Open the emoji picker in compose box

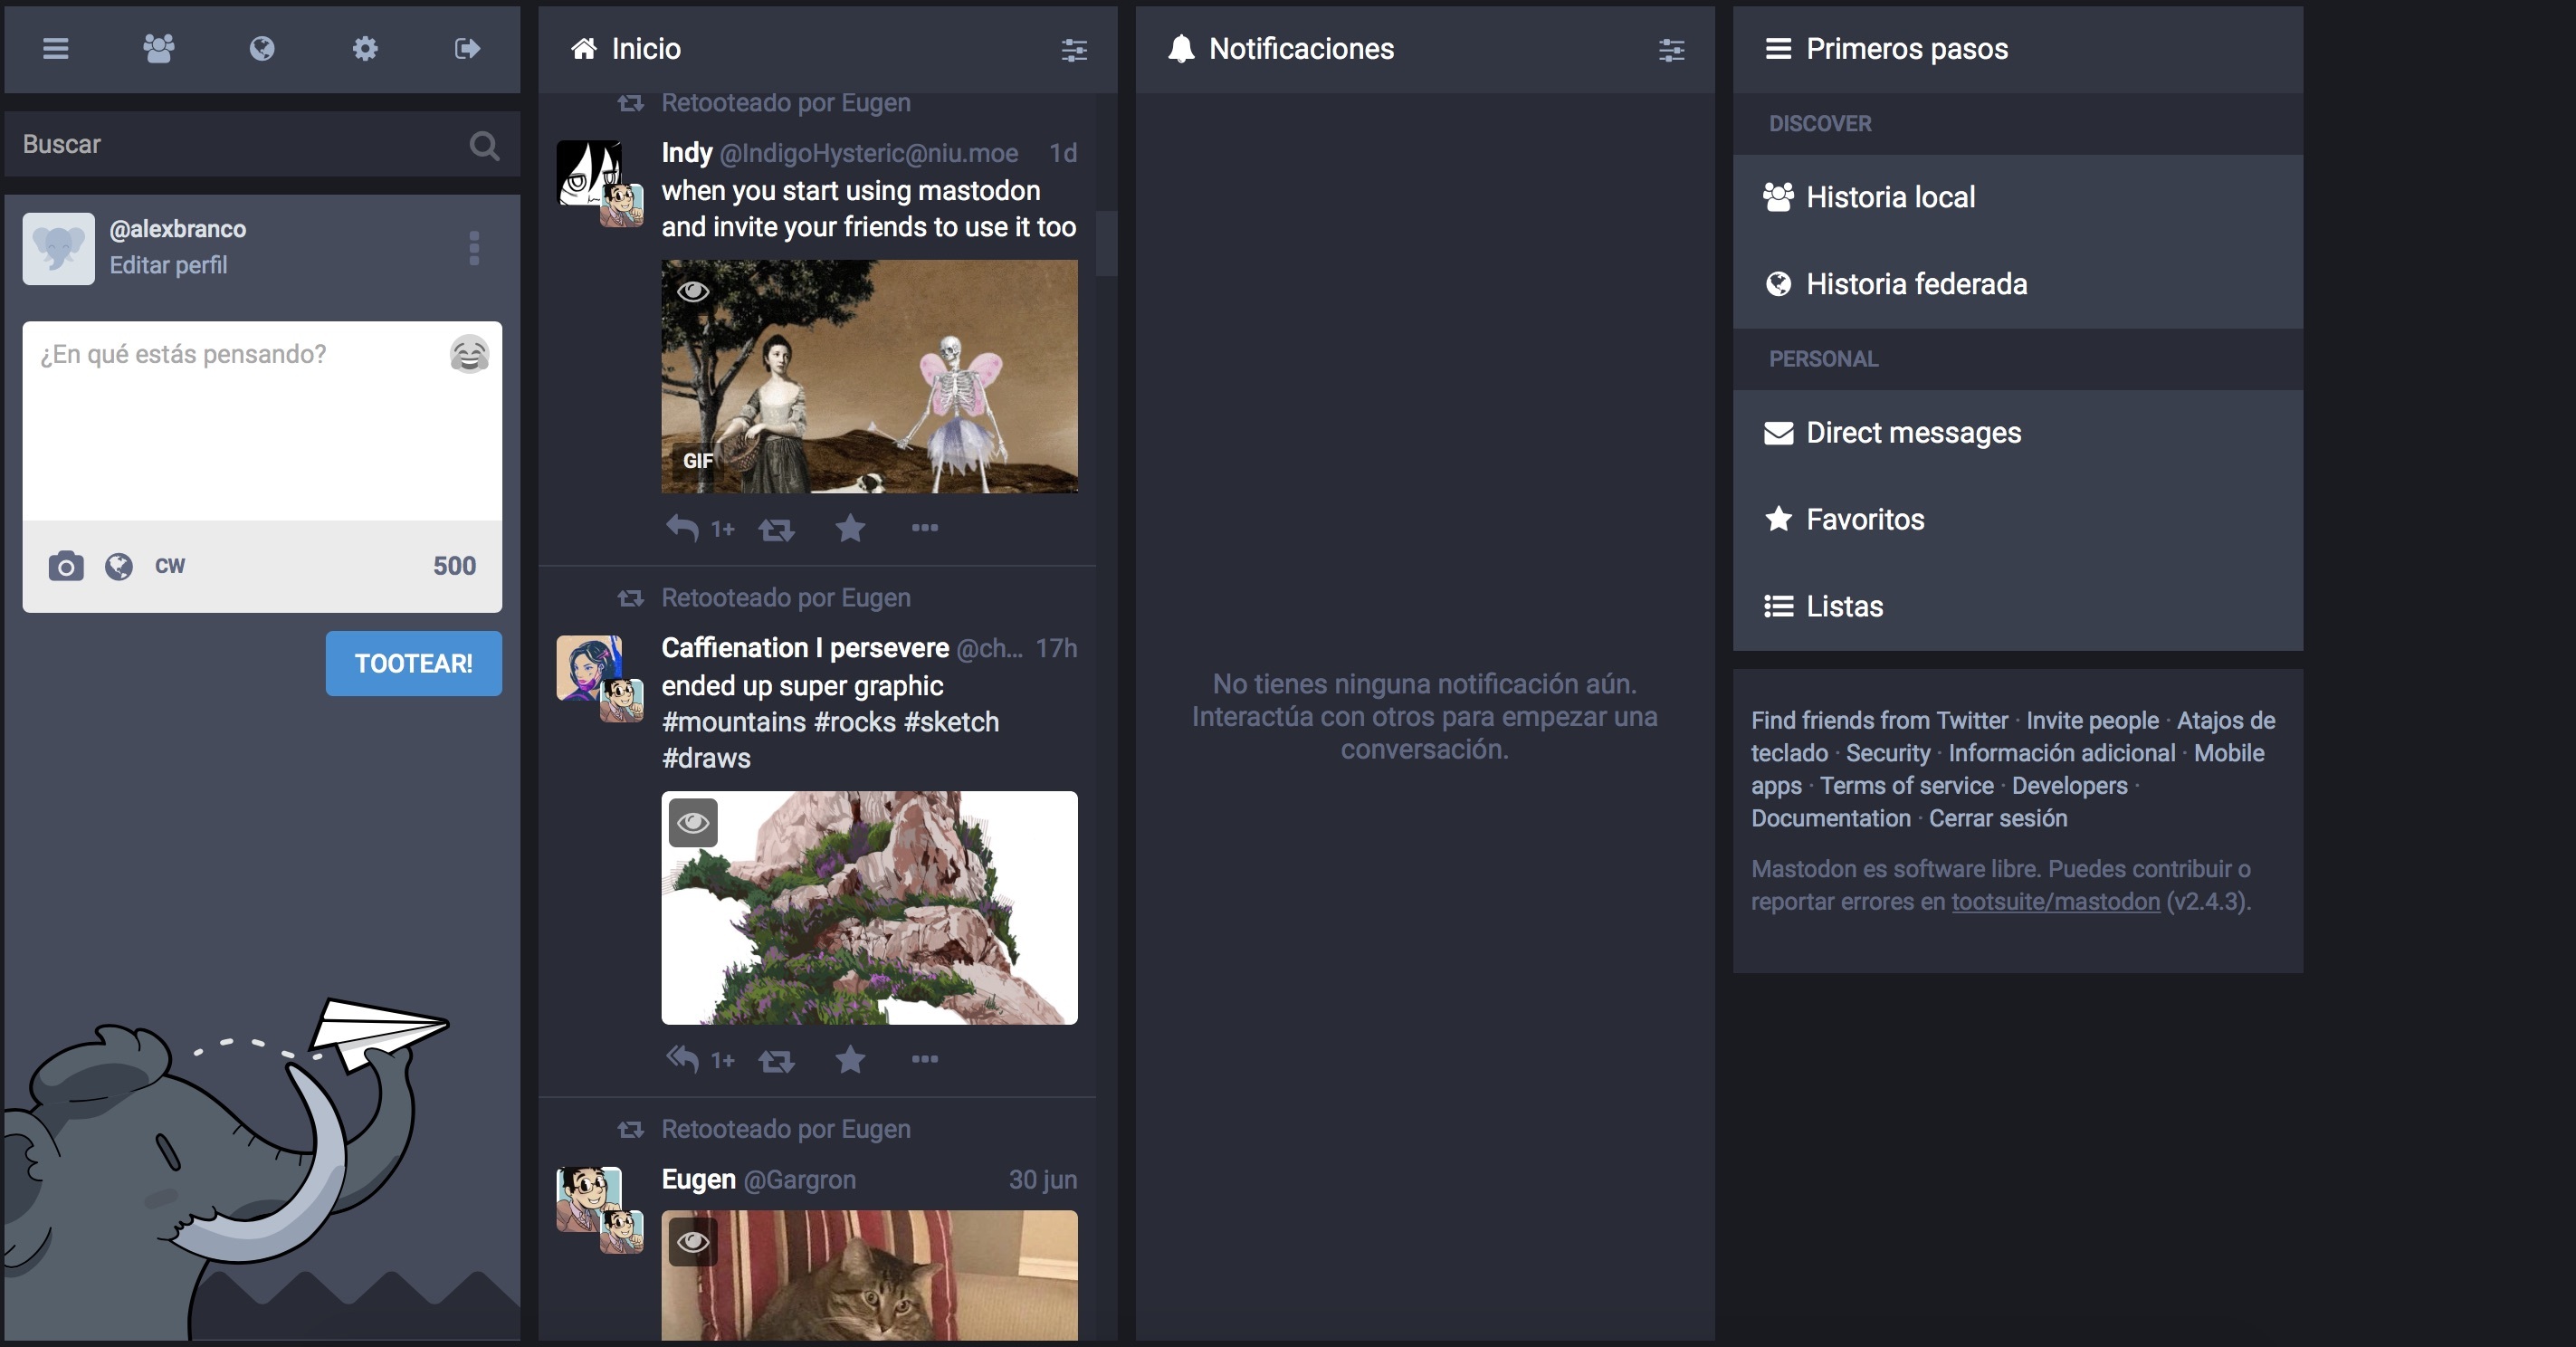click(x=469, y=354)
